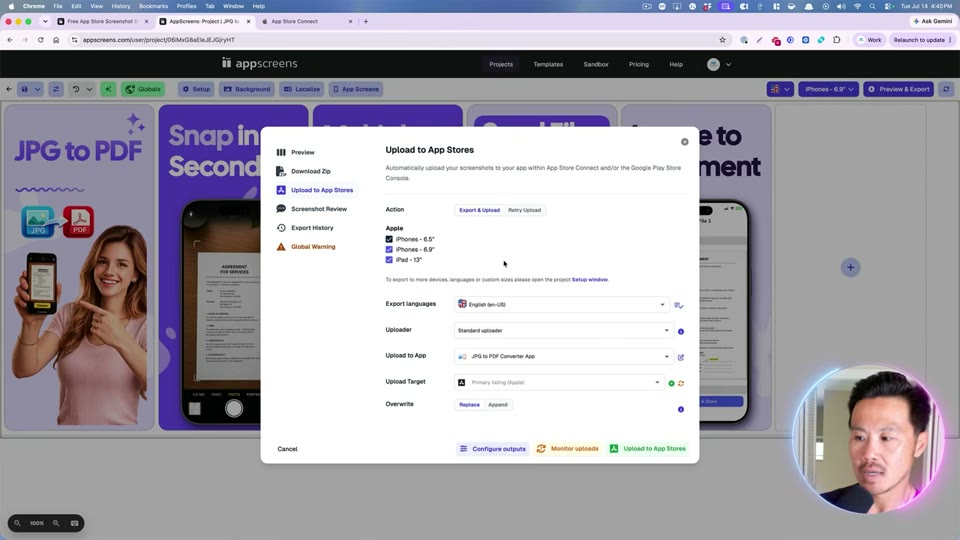This screenshot has width=960, height=540.
Task: Open the Setup toolbar button
Action: tap(196, 89)
